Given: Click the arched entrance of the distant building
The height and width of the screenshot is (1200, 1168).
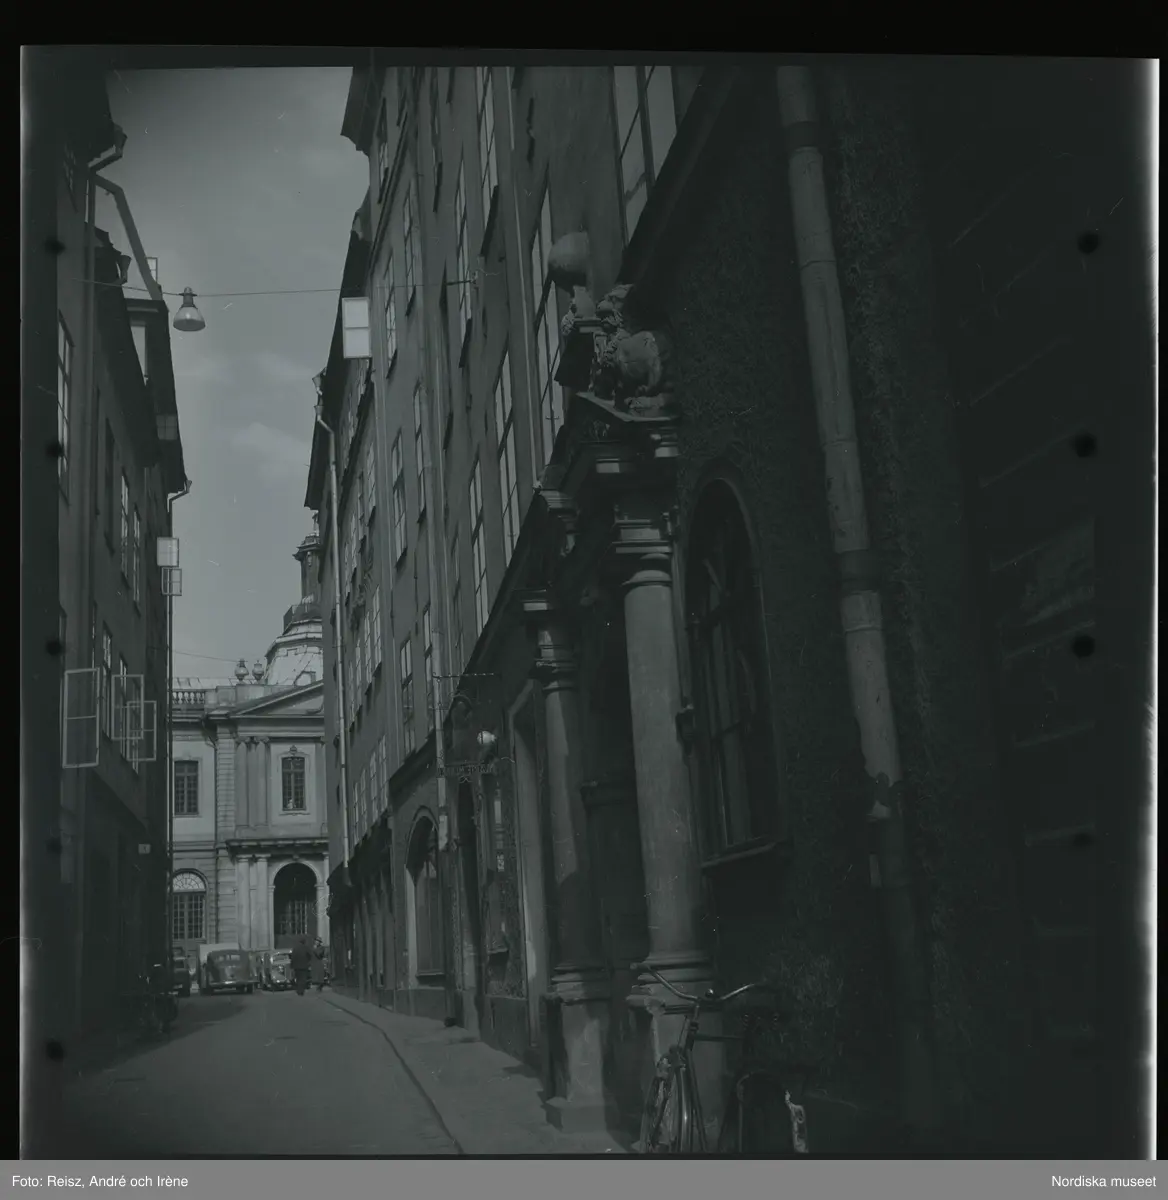Looking at the screenshot, I should coord(294,902).
